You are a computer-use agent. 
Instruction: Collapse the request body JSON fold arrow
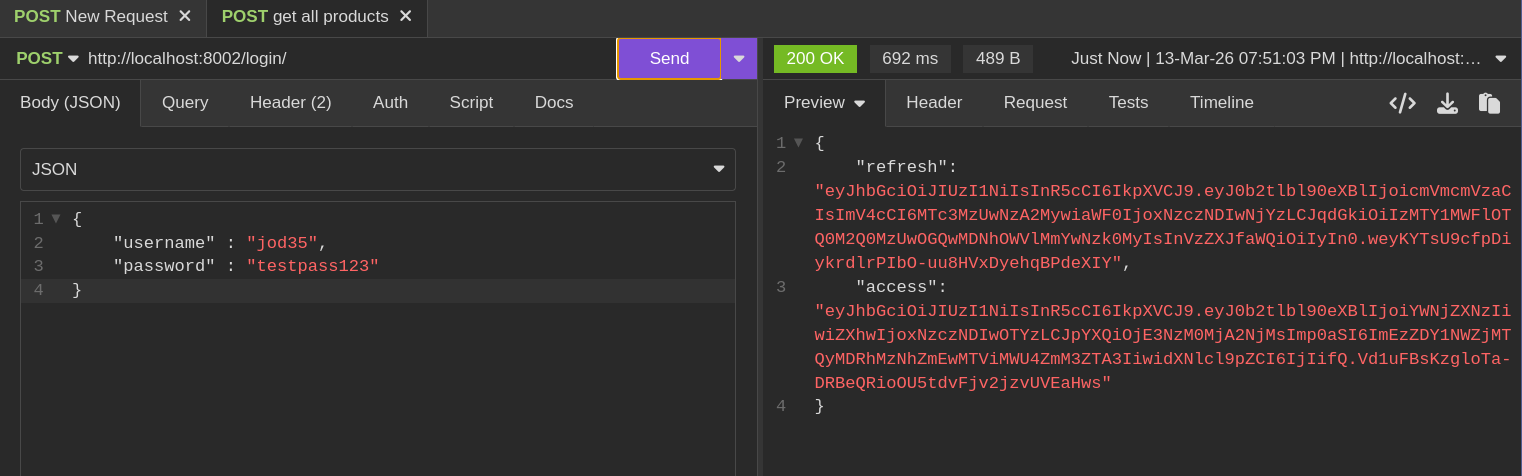(x=56, y=219)
